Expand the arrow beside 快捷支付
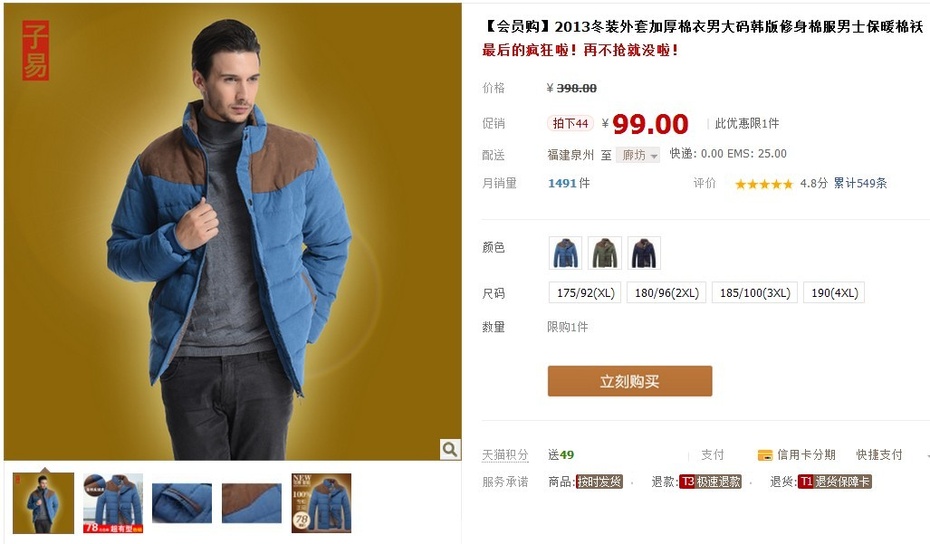The width and height of the screenshot is (930, 544). pyautogui.click(x=927, y=456)
